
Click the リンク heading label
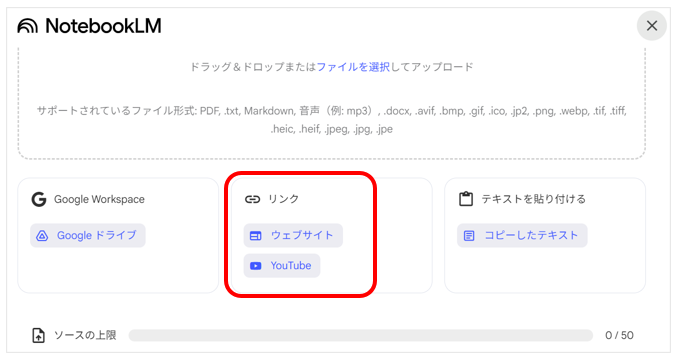[x=284, y=199]
